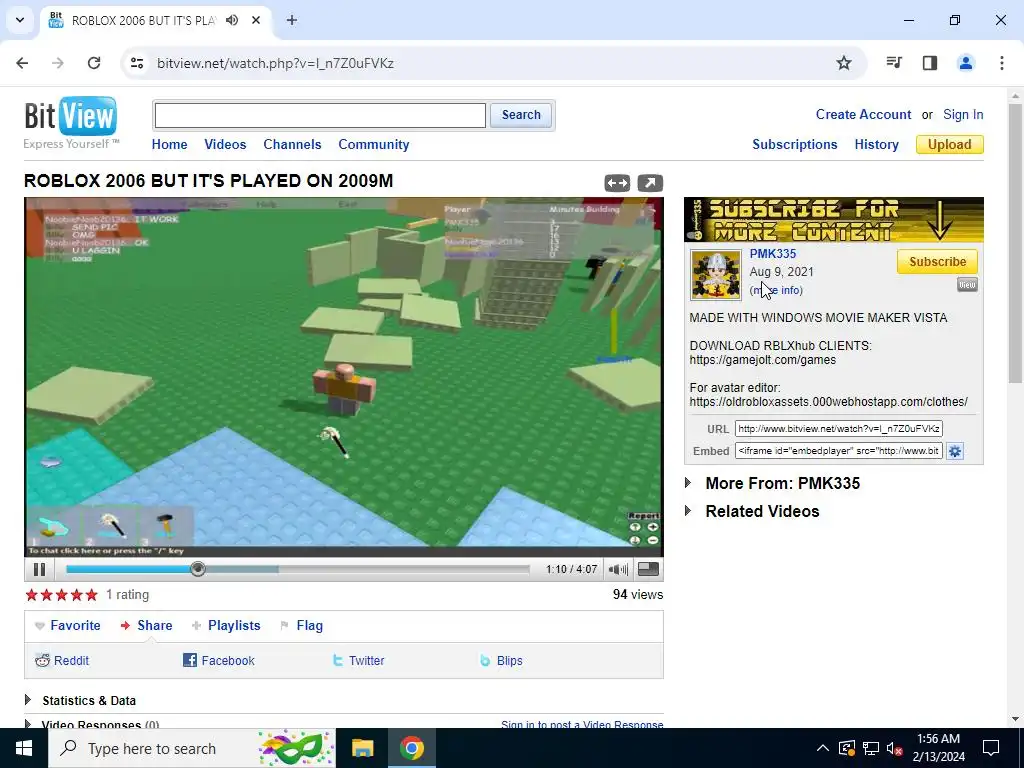
Task: Click the Search button
Action: coord(520,115)
